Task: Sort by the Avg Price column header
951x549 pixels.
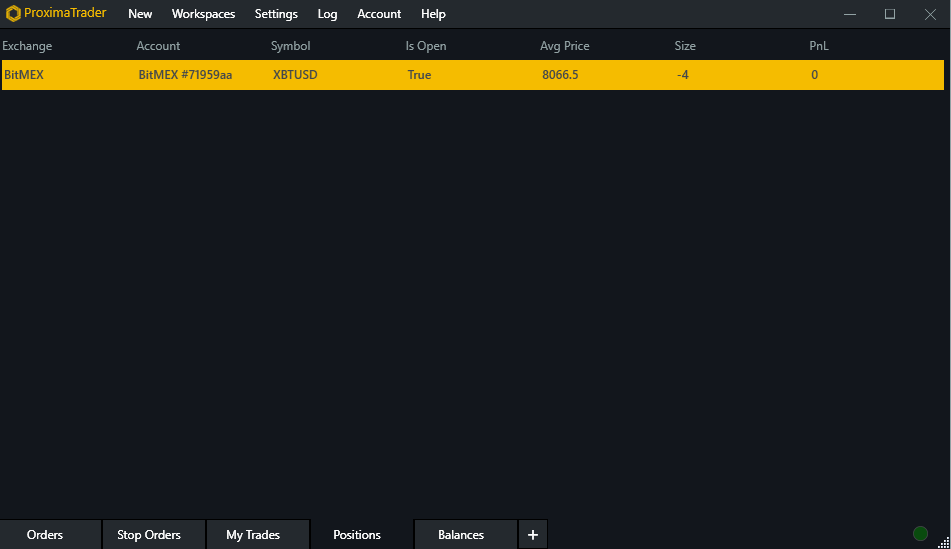Action: [x=565, y=46]
